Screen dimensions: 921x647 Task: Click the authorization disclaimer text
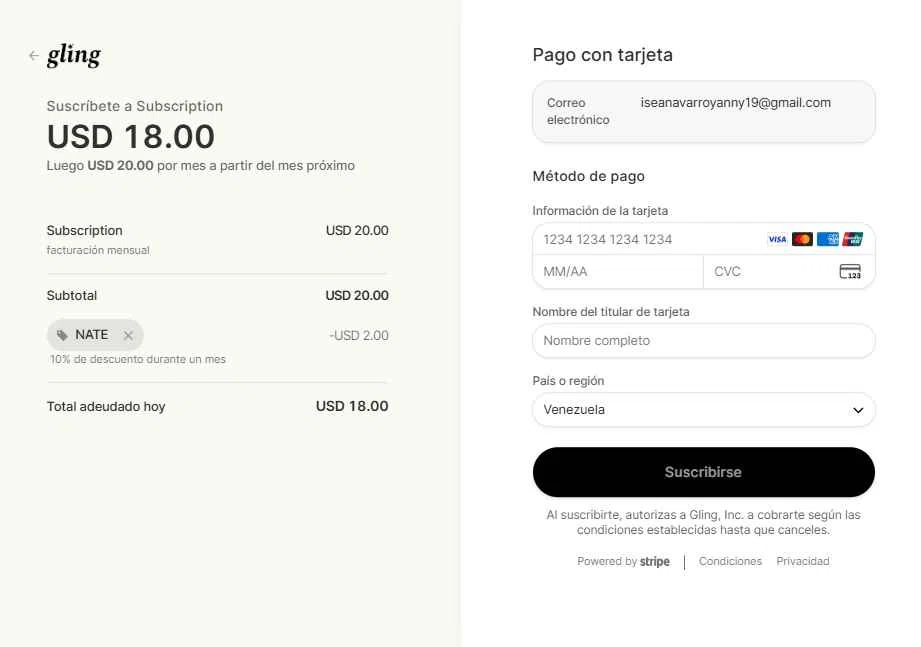click(704, 522)
